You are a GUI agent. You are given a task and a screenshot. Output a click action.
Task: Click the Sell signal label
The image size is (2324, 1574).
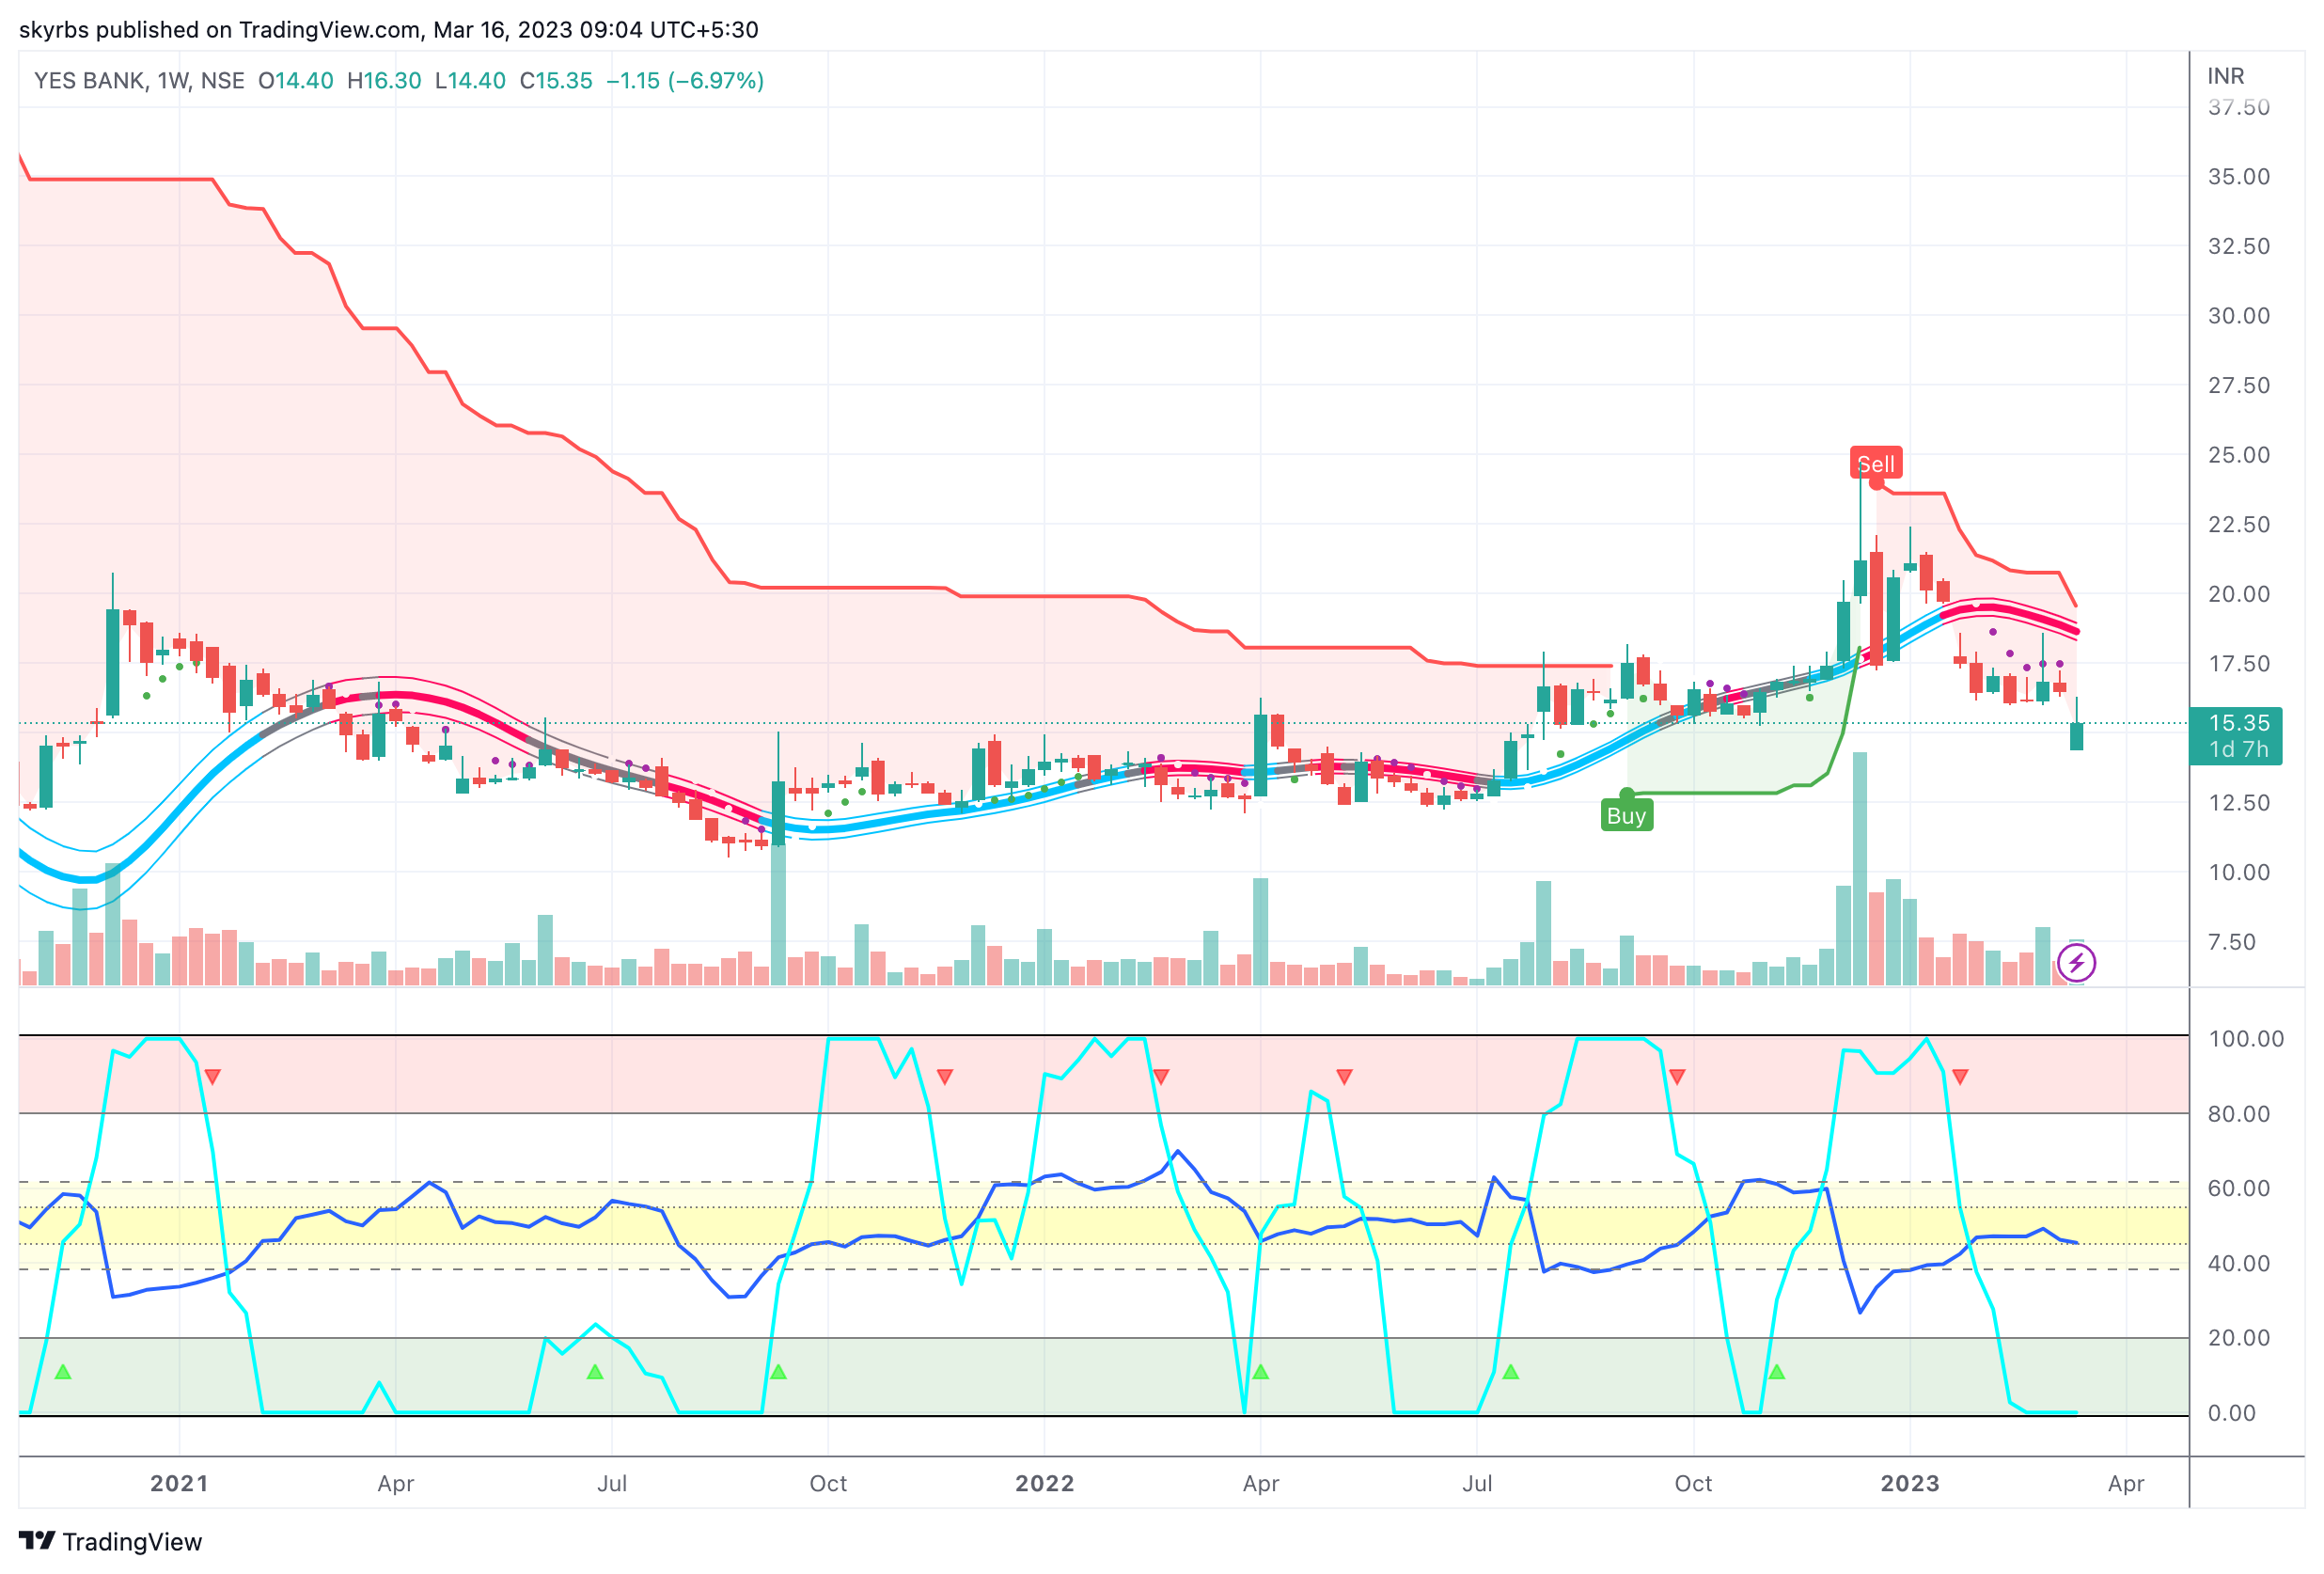click(x=1875, y=463)
